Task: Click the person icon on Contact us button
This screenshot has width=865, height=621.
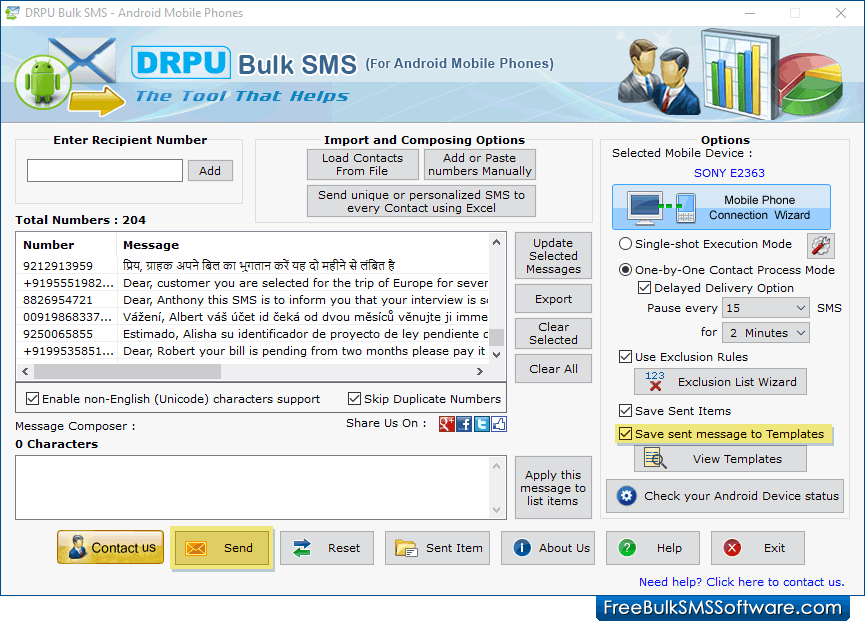Action: point(77,547)
